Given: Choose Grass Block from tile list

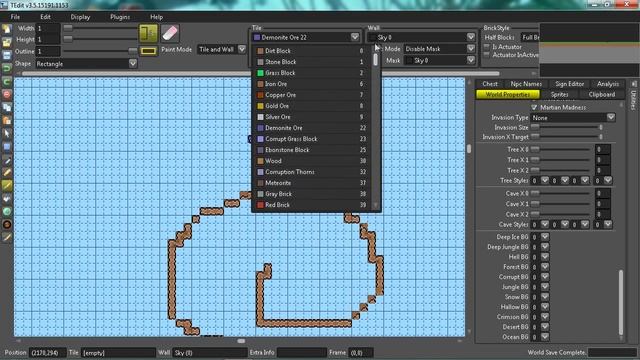Looking at the screenshot, I should (x=311, y=73).
